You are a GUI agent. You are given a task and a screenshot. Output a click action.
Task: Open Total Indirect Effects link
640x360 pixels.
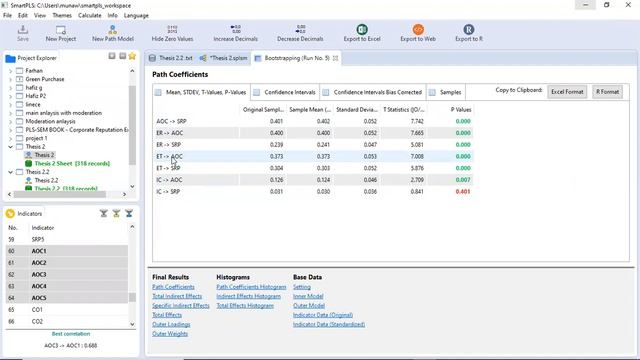[177, 296]
